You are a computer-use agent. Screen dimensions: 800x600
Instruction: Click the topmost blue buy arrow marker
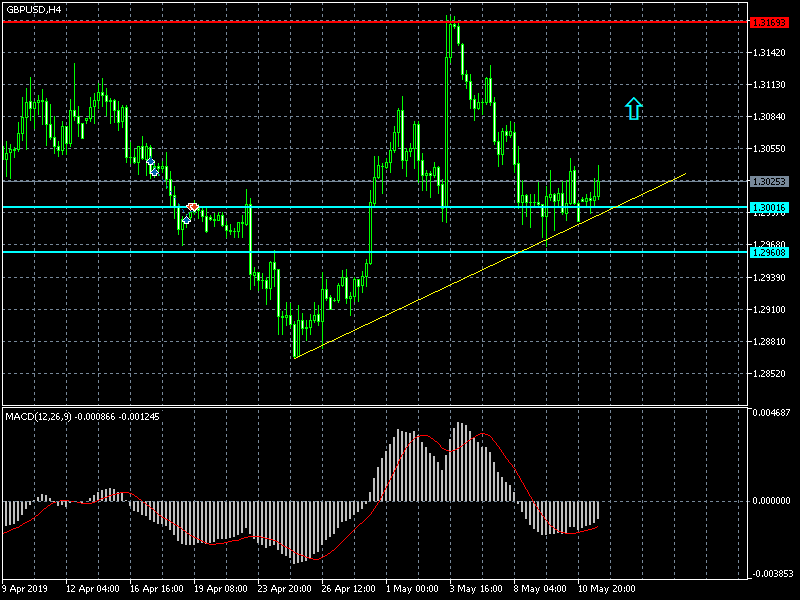tap(150, 161)
